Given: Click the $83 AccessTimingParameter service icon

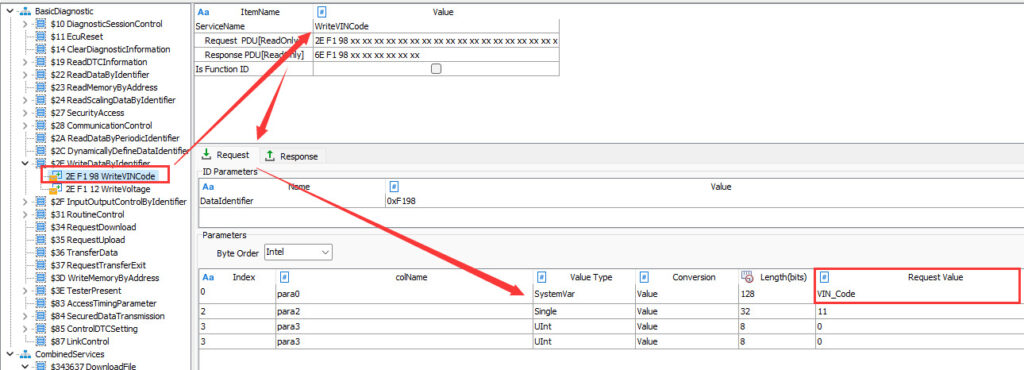Looking at the screenshot, I should (40, 303).
